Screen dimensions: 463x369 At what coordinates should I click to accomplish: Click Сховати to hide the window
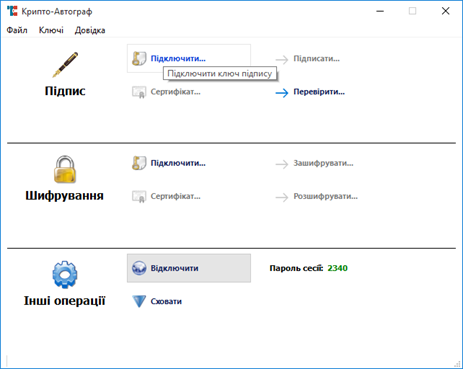coord(166,301)
